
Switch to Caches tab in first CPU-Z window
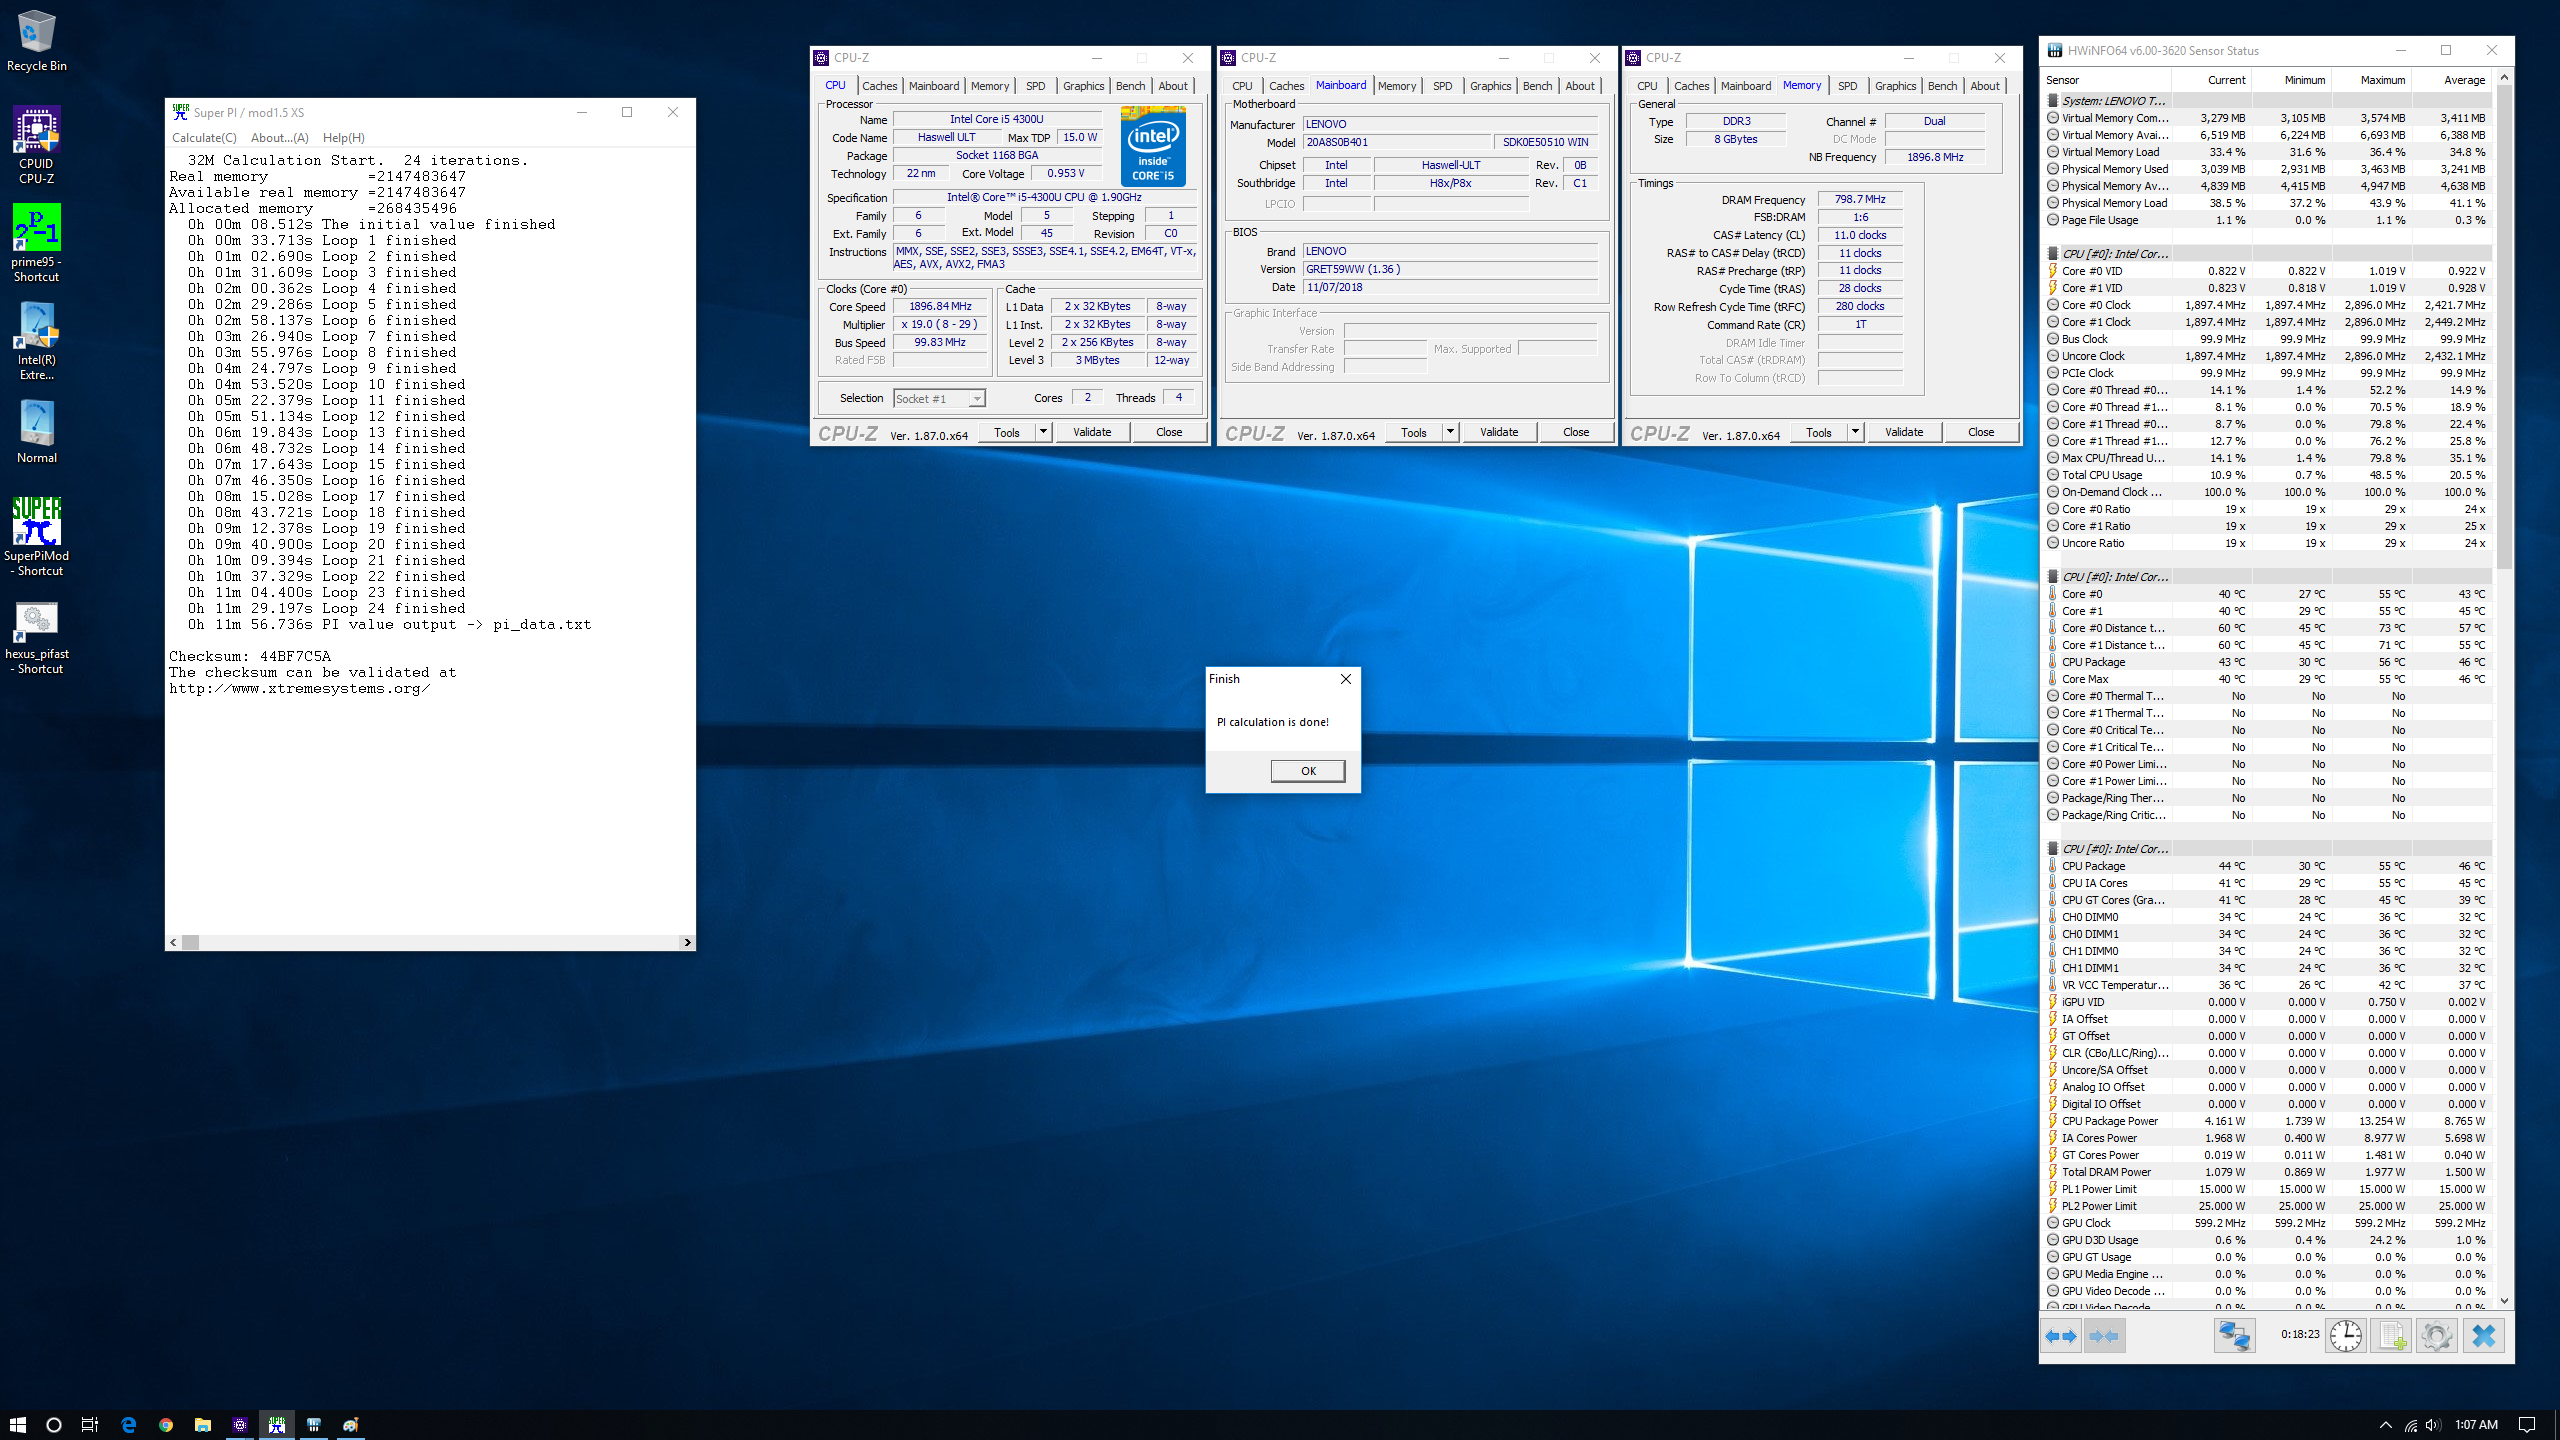pos(879,86)
